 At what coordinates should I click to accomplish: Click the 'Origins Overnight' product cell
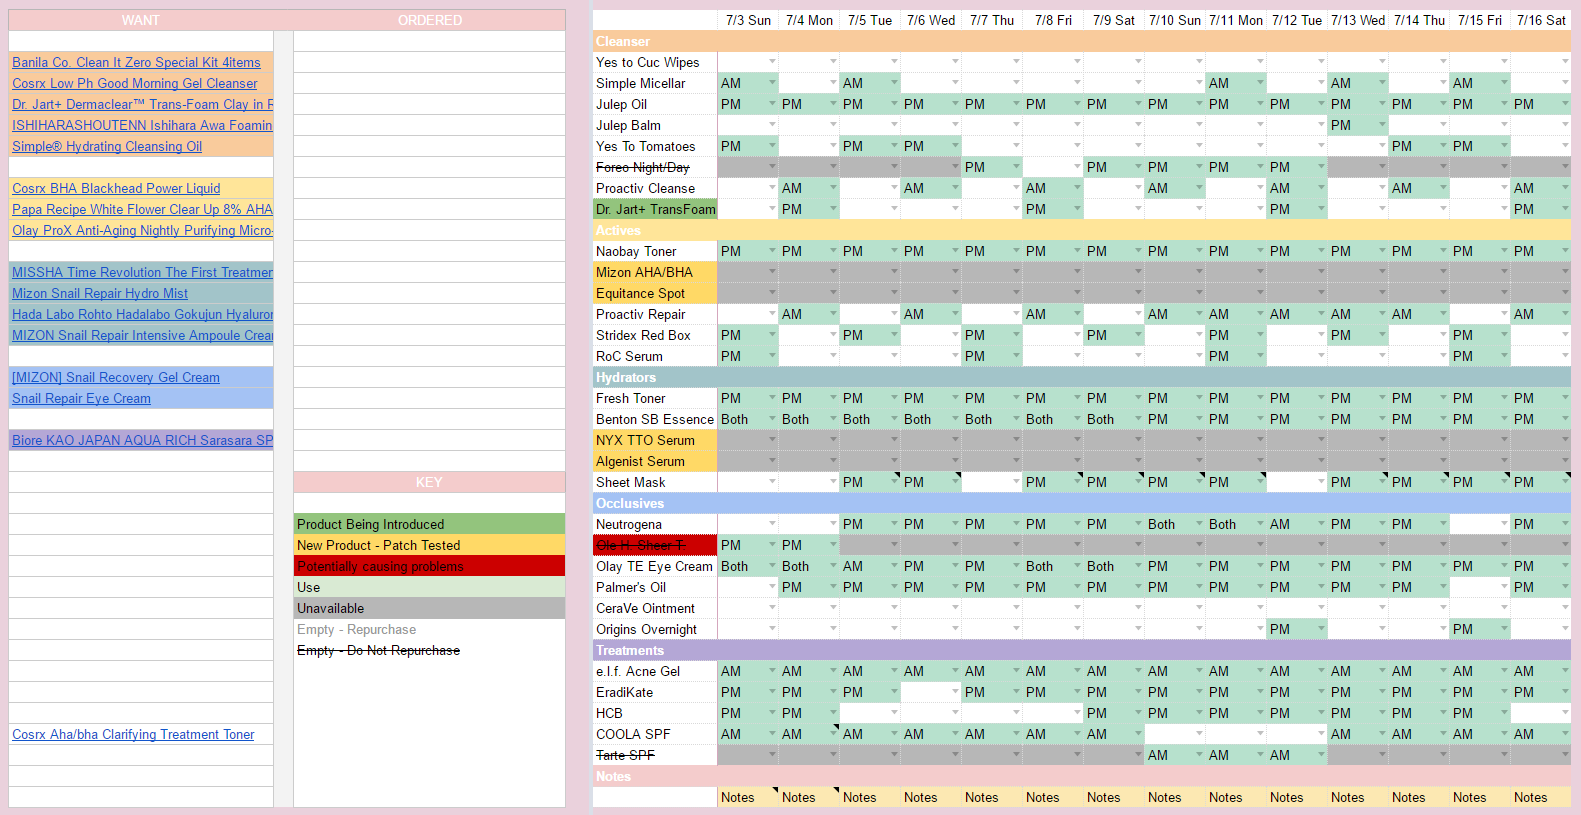[655, 629]
